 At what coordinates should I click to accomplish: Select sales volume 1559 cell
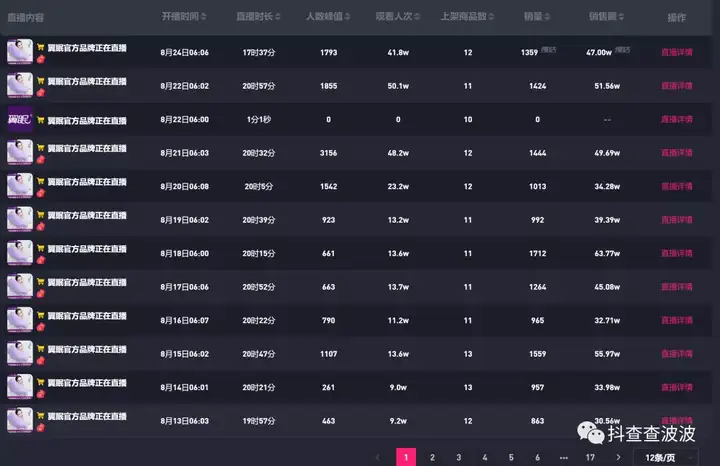(x=537, y=354)
